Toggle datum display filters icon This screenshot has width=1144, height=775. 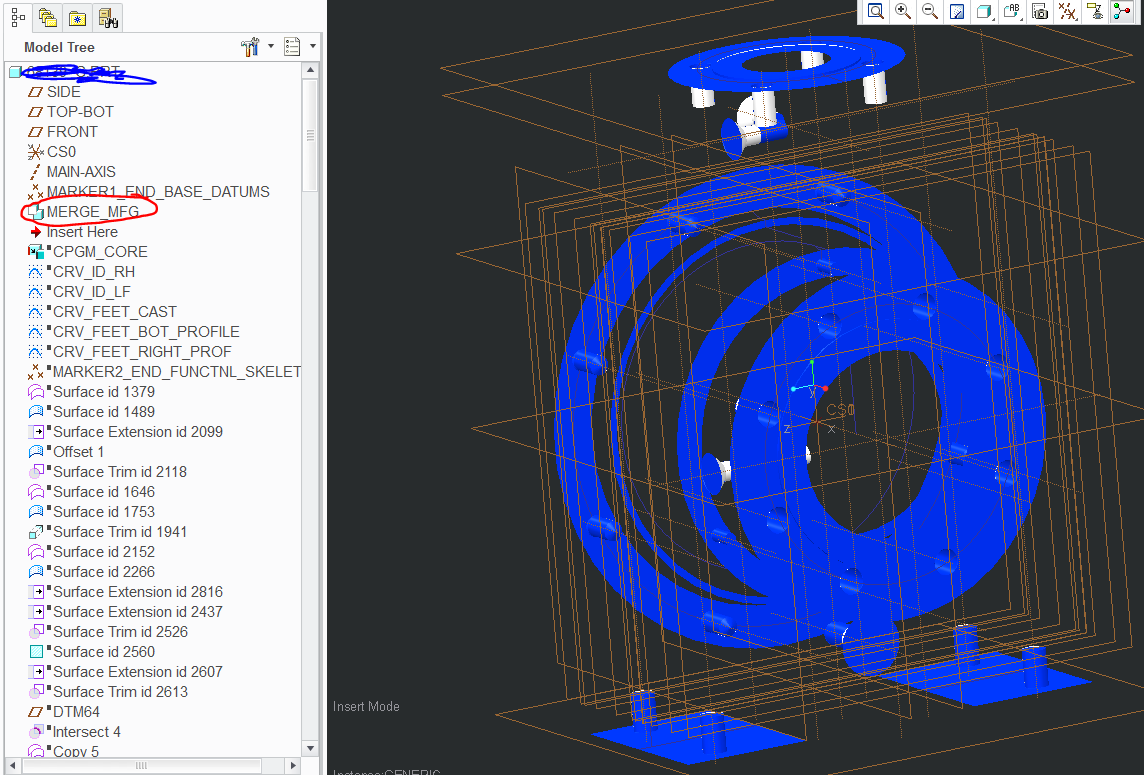tap(1068, 11)
